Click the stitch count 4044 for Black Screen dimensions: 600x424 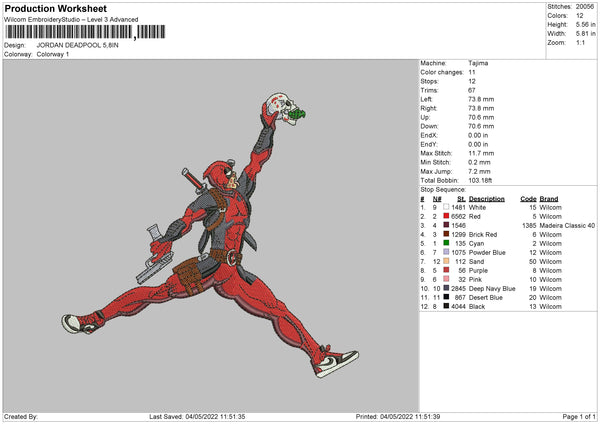click(x=458, y=306)
